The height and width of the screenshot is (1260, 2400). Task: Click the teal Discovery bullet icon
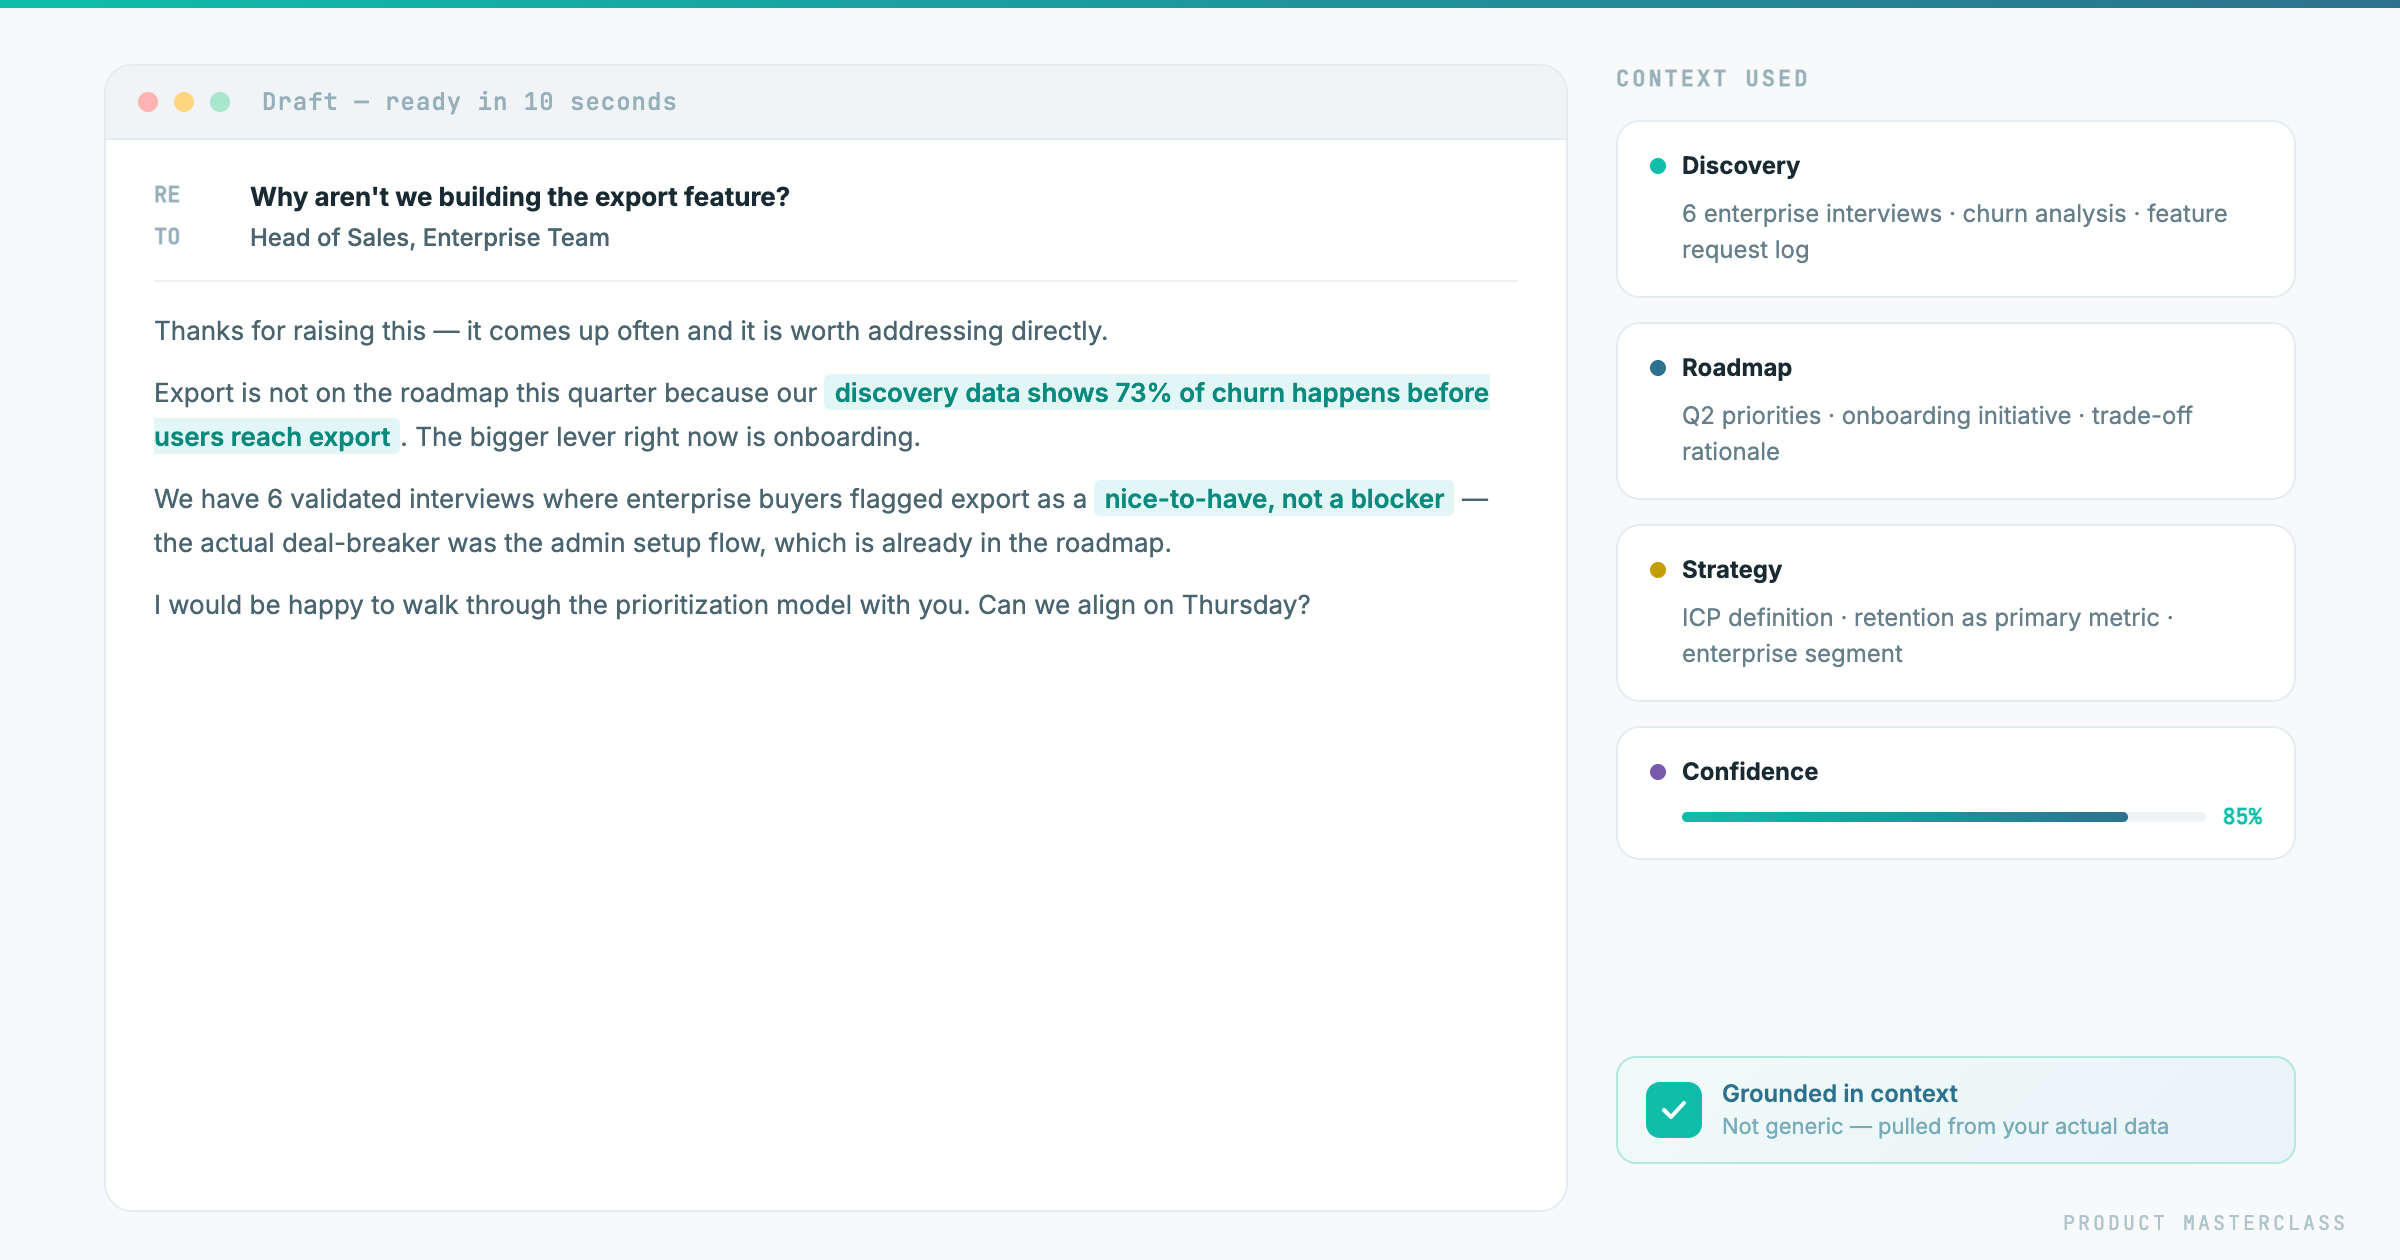click(1659, 165)
